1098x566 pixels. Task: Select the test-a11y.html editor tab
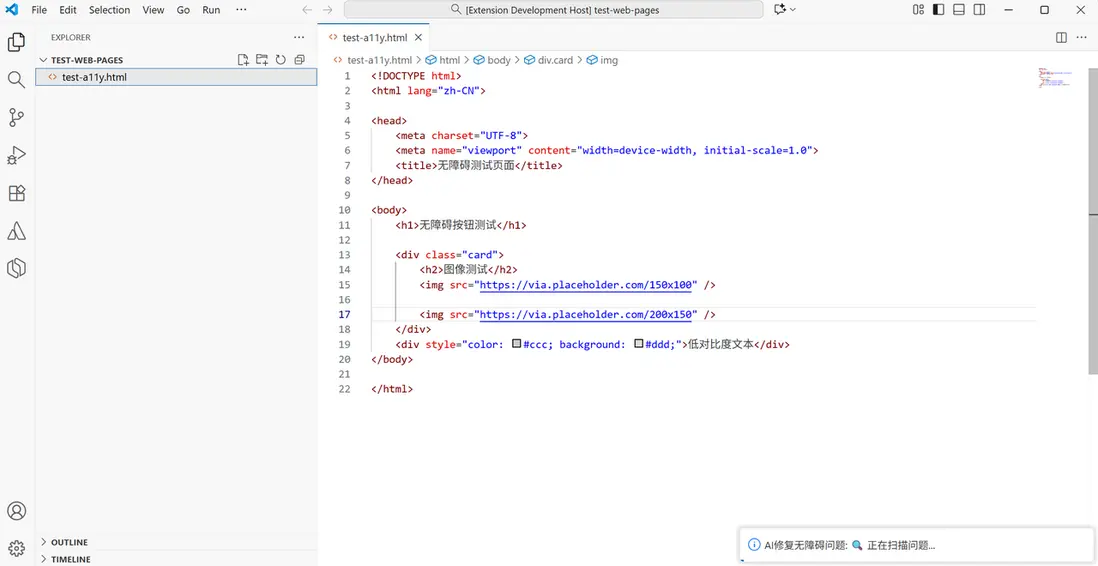(x=374, y=38)
